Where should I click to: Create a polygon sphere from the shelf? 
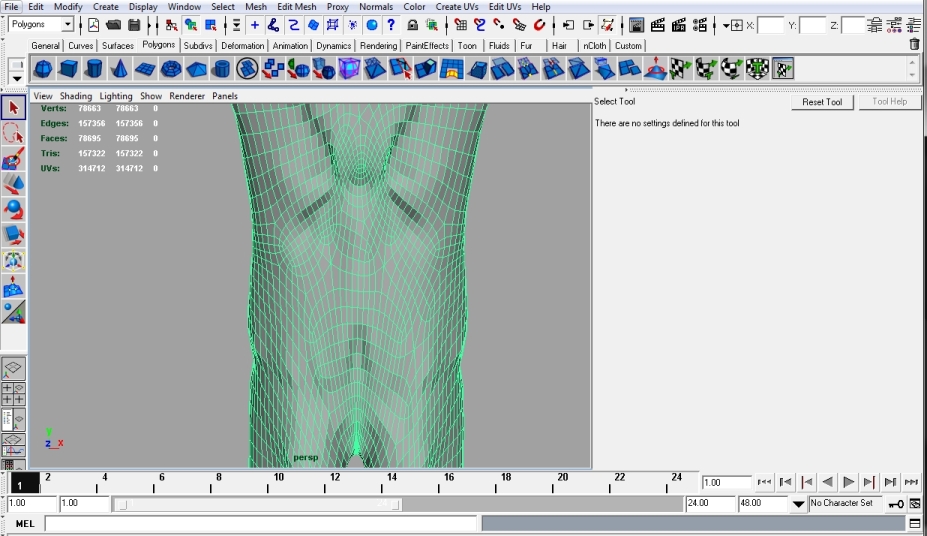(43, 69)
